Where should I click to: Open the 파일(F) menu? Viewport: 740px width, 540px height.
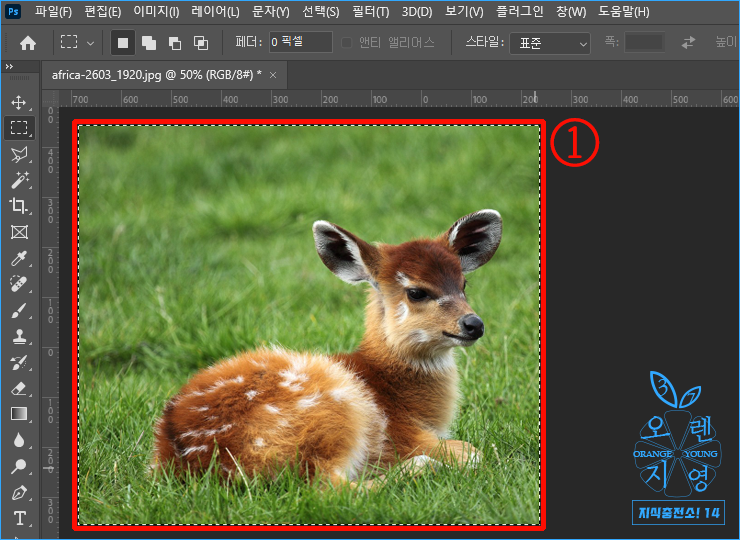[x=53, y=11]
